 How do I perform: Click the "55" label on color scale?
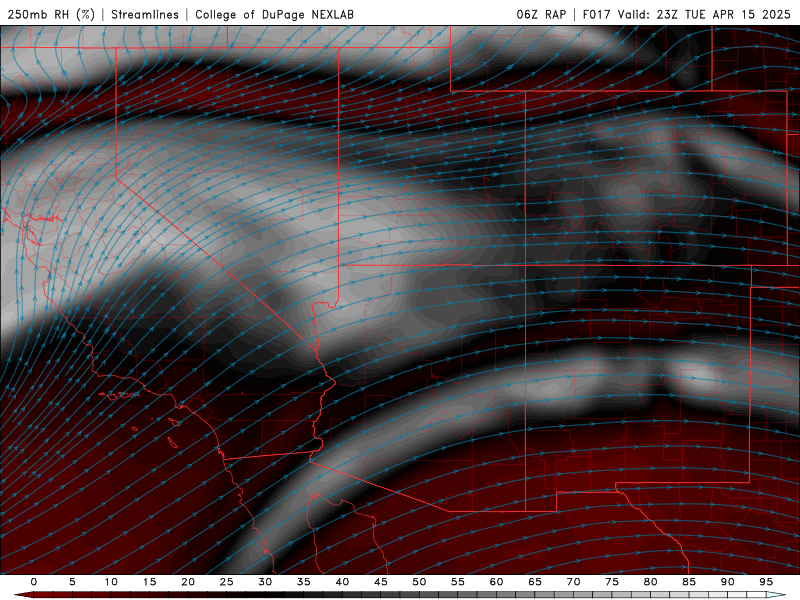(458, 582)
